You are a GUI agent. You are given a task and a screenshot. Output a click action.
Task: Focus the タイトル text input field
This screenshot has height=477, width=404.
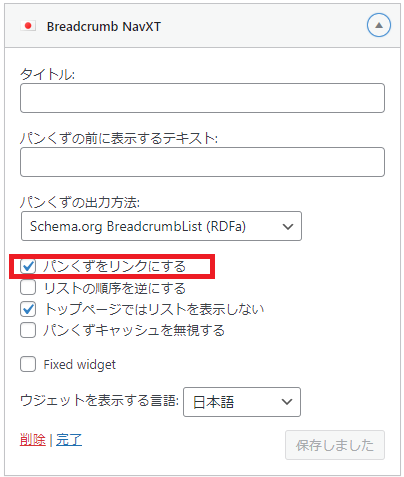click(202, 98)
